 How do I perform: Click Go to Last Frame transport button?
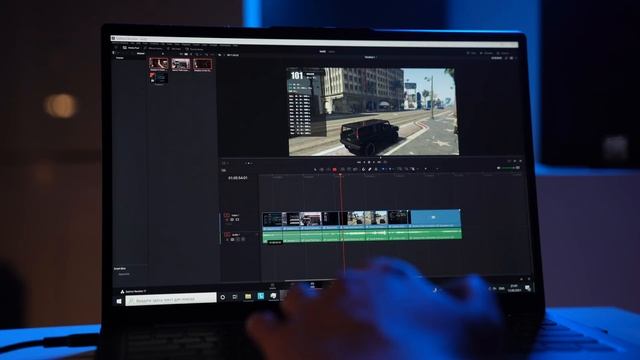click(380, 162)
